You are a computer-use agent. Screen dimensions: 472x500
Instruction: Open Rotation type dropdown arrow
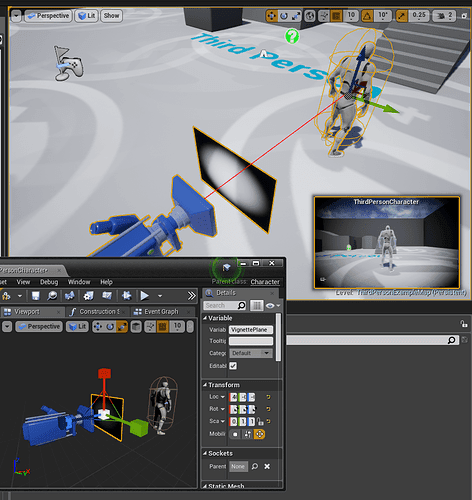[x=223, y=409]
